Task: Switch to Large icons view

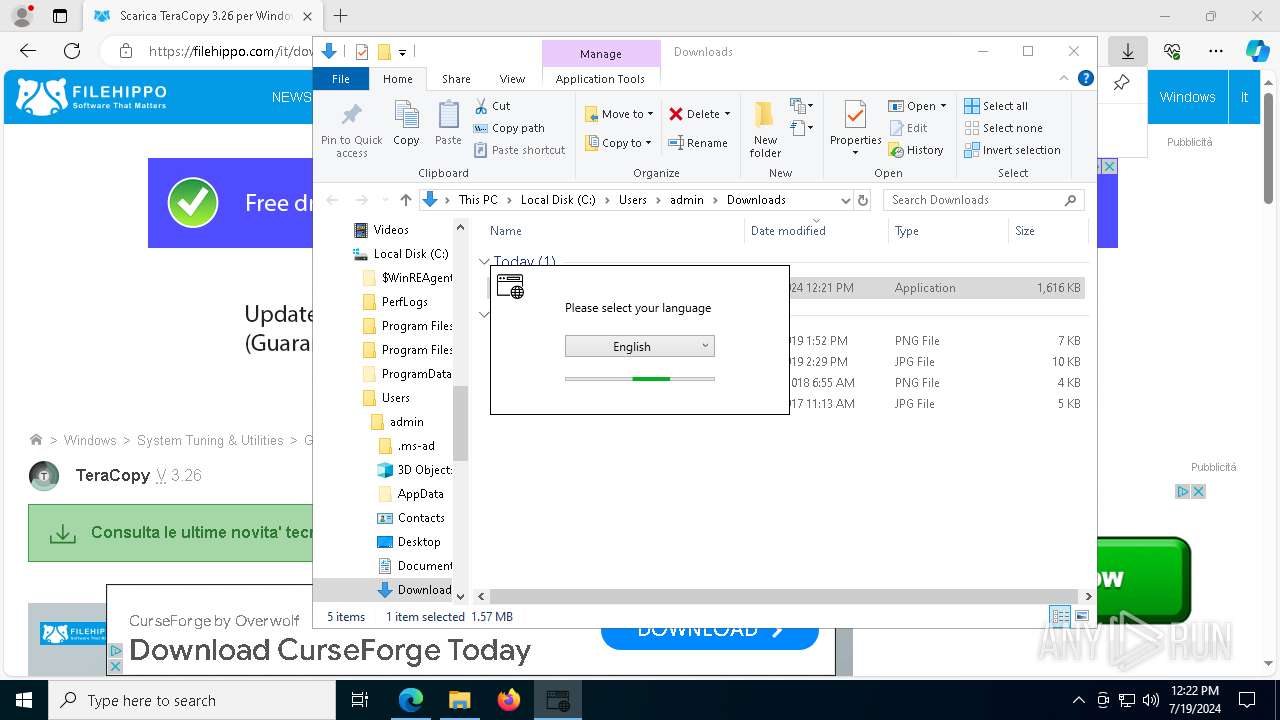Action: pos(1081,617)
